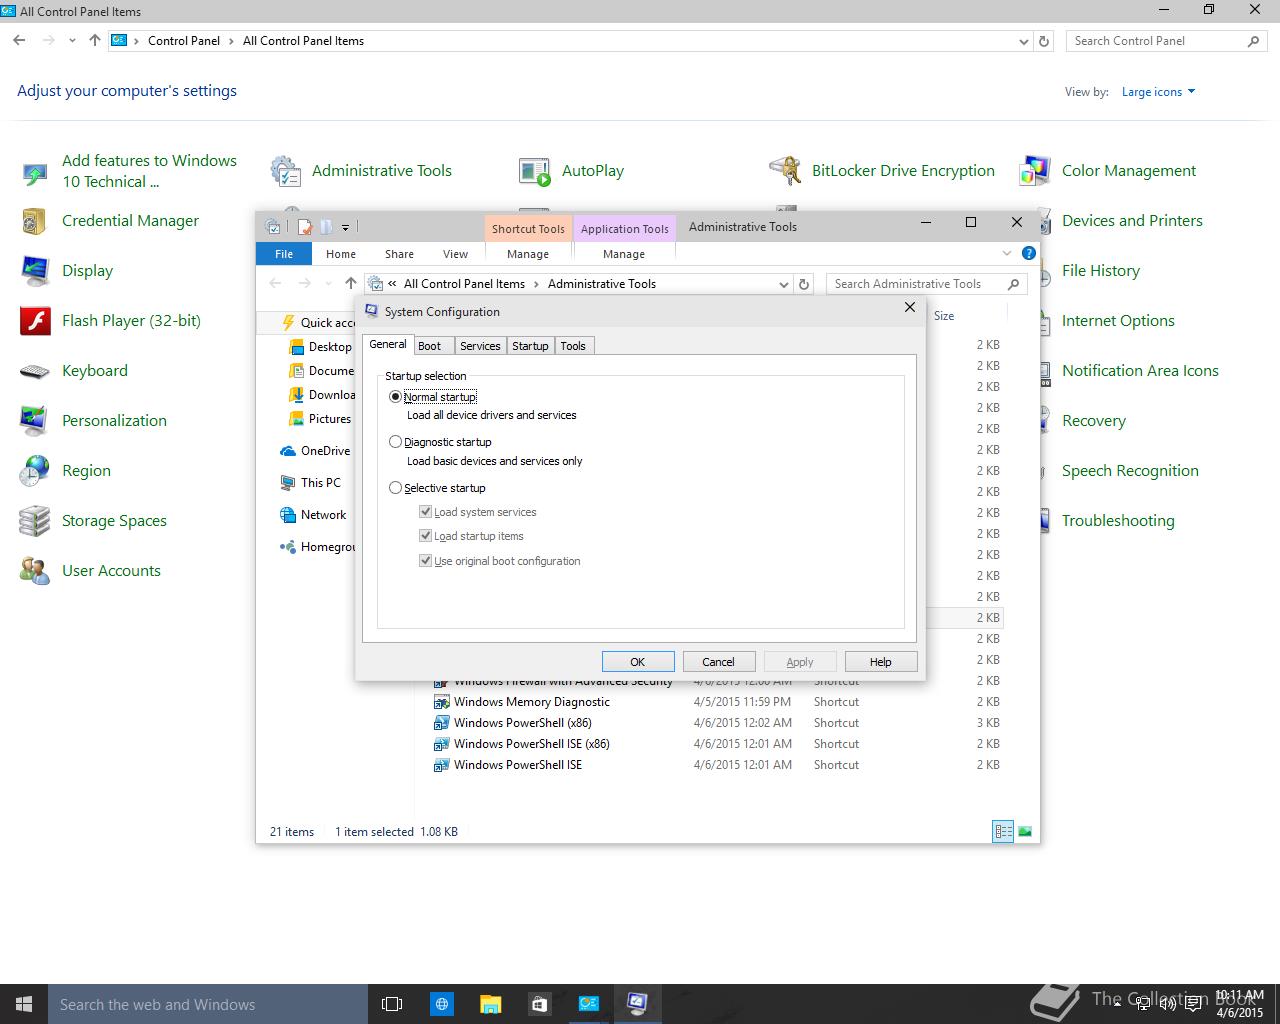
Task: Open the File History link
Action: click(x=1101, y=271)
